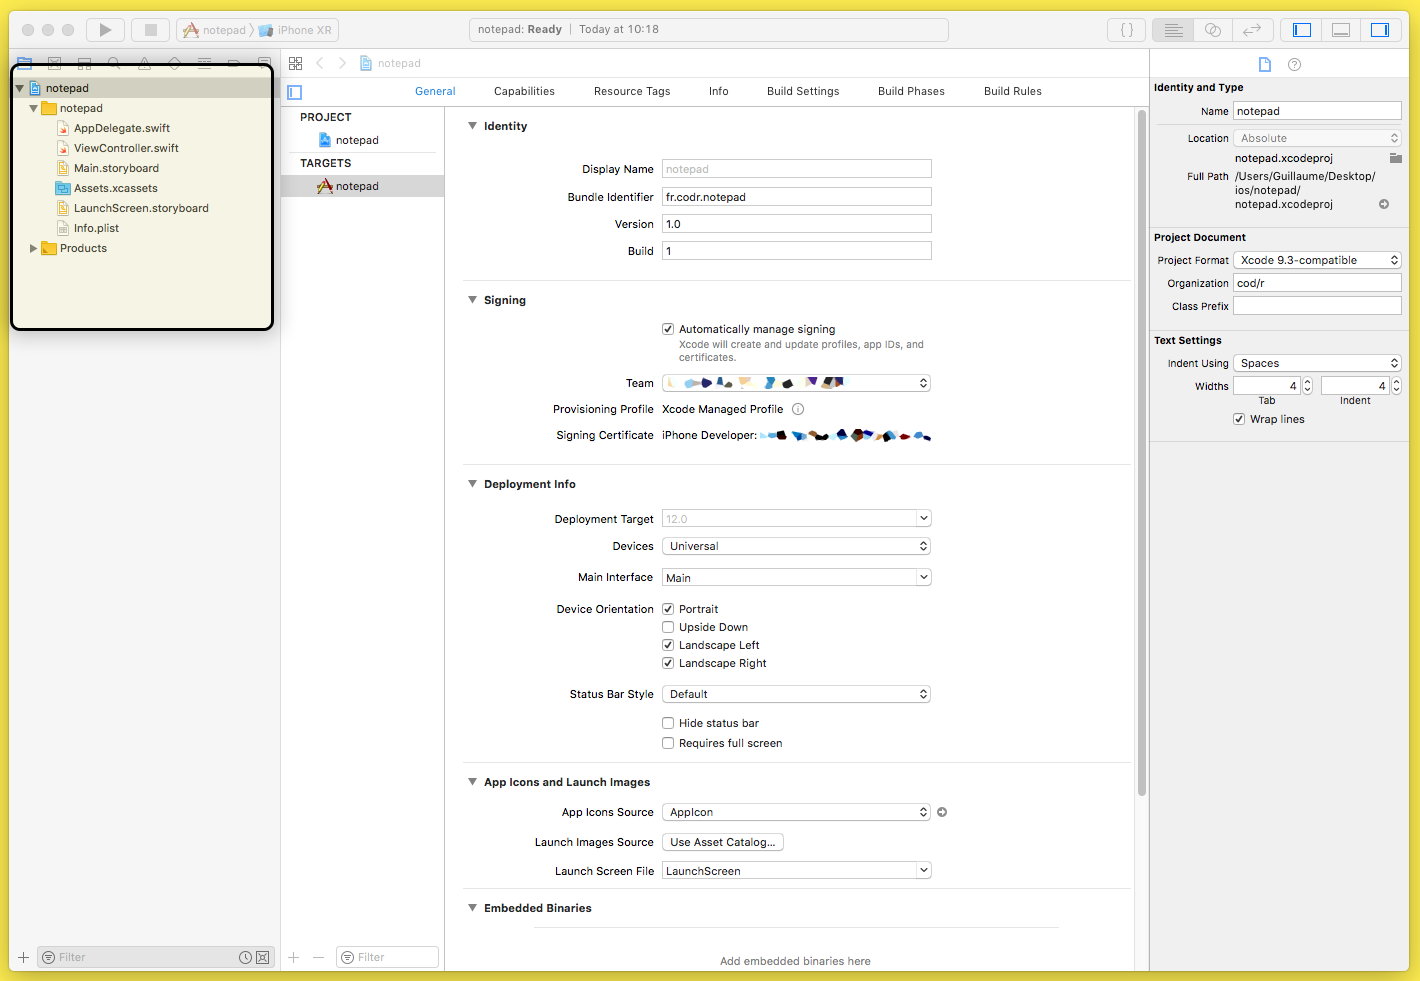Switch to the Assistant editor (overlapping circles)
Viewport: 1420px width, 981px height.
click(1213, 30)
